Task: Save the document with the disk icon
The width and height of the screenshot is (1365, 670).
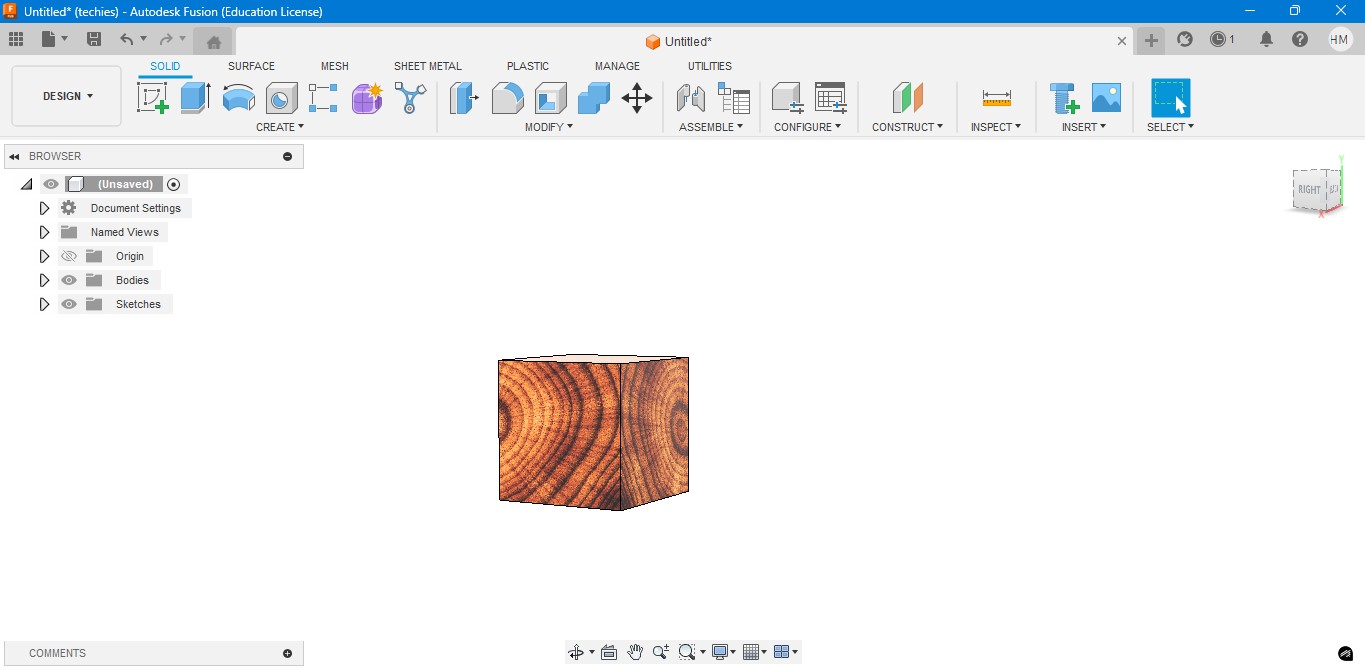Action: click(94, 39)
